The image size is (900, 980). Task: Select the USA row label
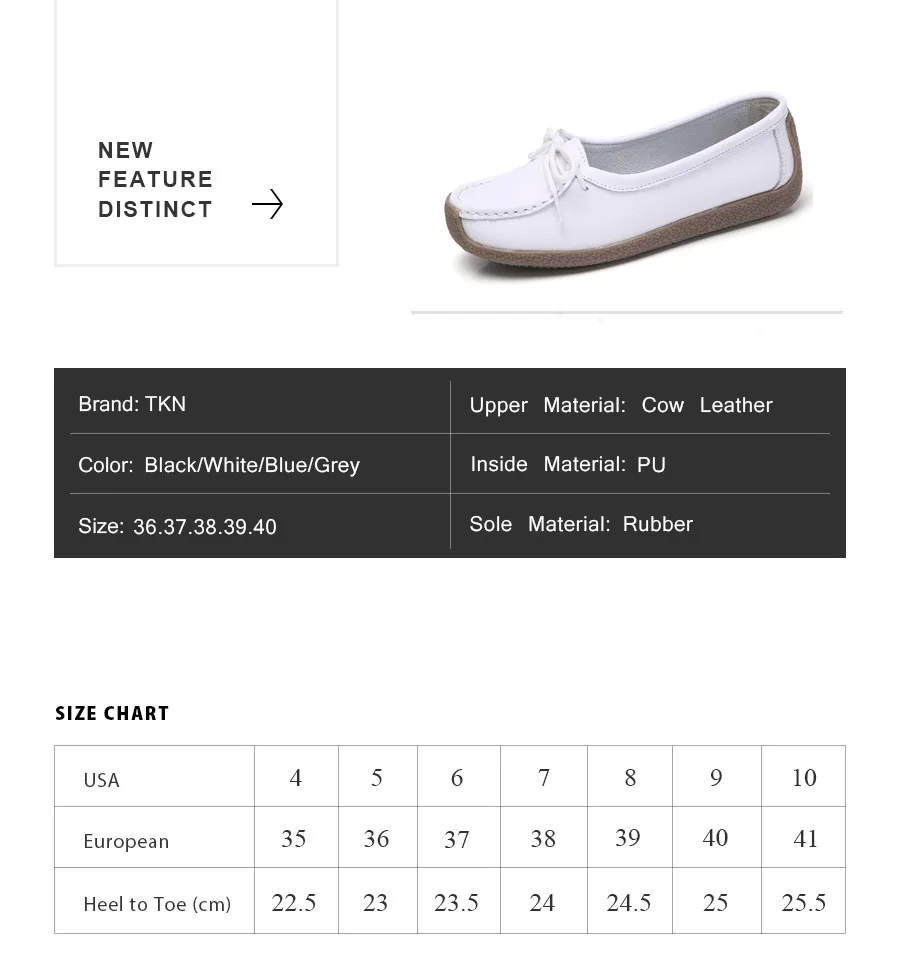pos(101,780)
